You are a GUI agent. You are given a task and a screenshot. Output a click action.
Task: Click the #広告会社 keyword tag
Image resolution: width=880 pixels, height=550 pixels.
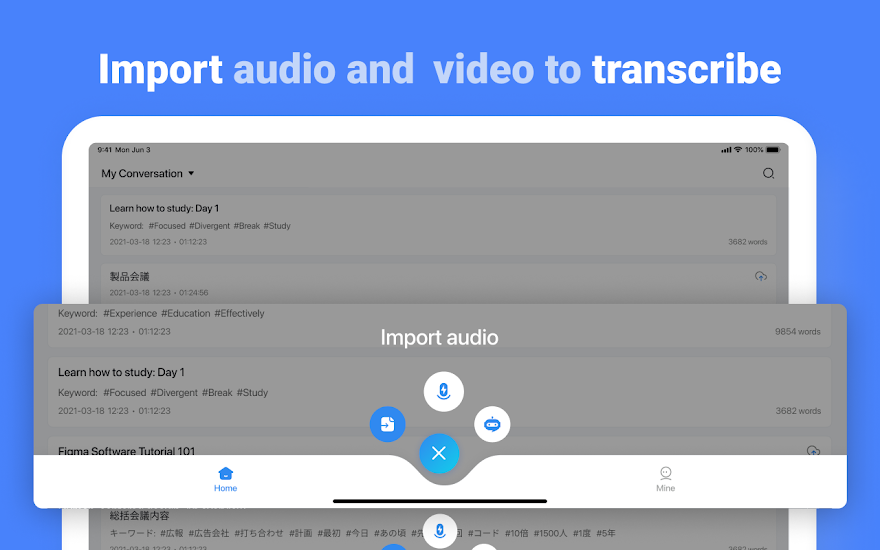click(209, 533)
